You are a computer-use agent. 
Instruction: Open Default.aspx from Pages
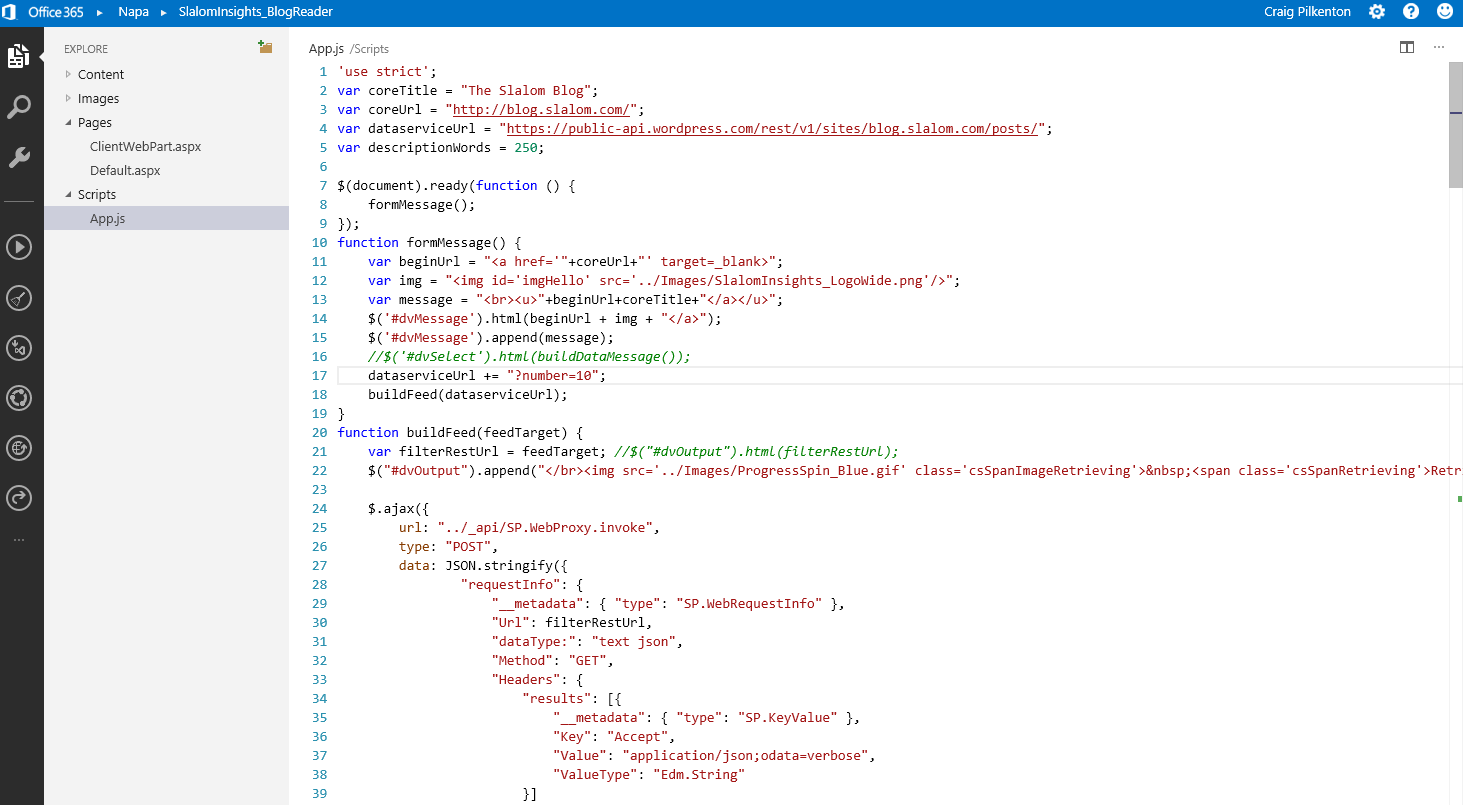pyautogui.click(x=125, y=170)
